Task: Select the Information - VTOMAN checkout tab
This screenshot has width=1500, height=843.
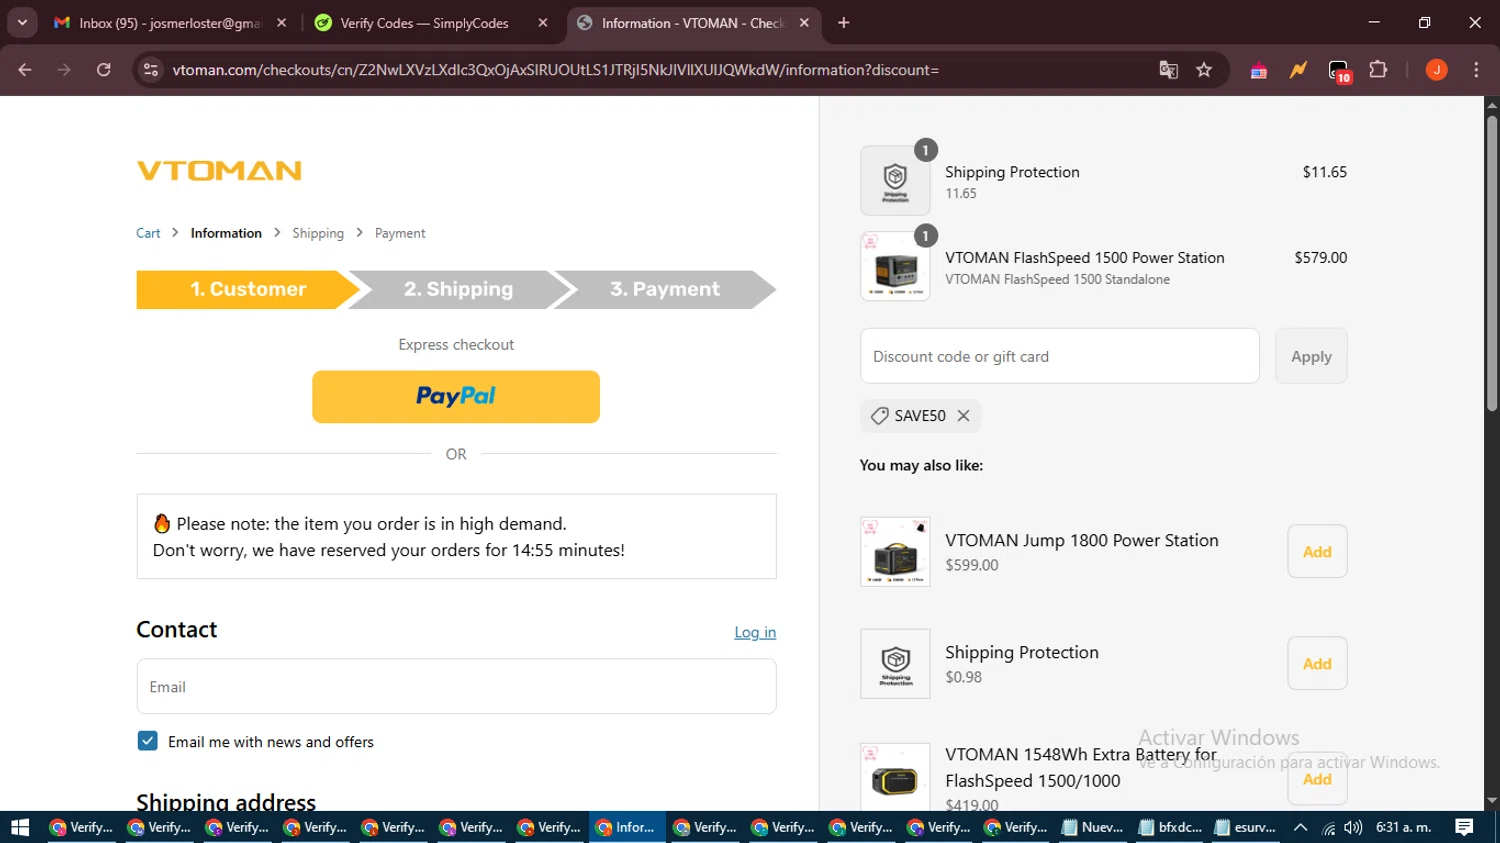Action: coord(692,23)
